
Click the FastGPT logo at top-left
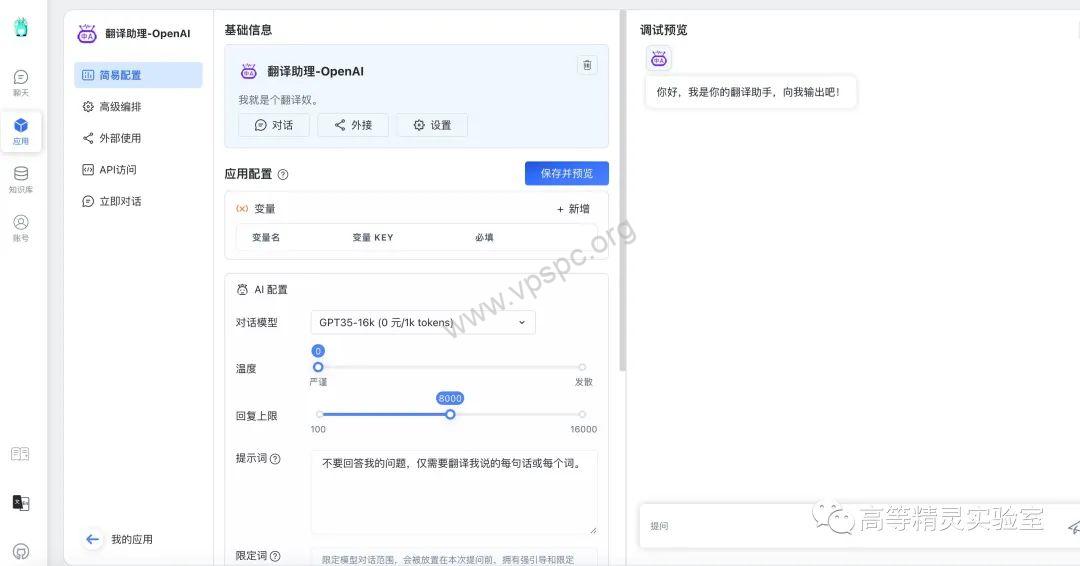click(21, 28)
